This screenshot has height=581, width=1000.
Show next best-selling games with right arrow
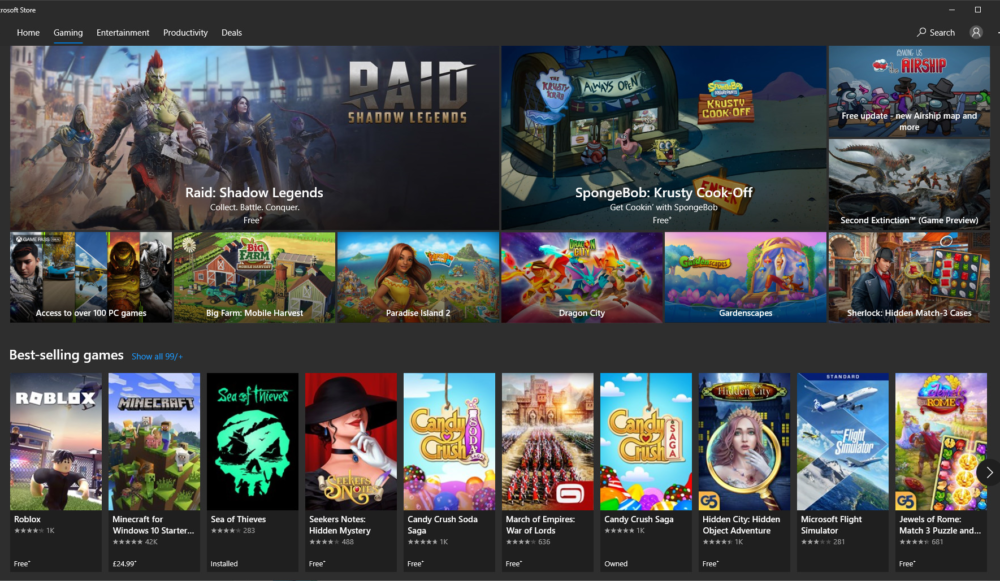(989, 473)
